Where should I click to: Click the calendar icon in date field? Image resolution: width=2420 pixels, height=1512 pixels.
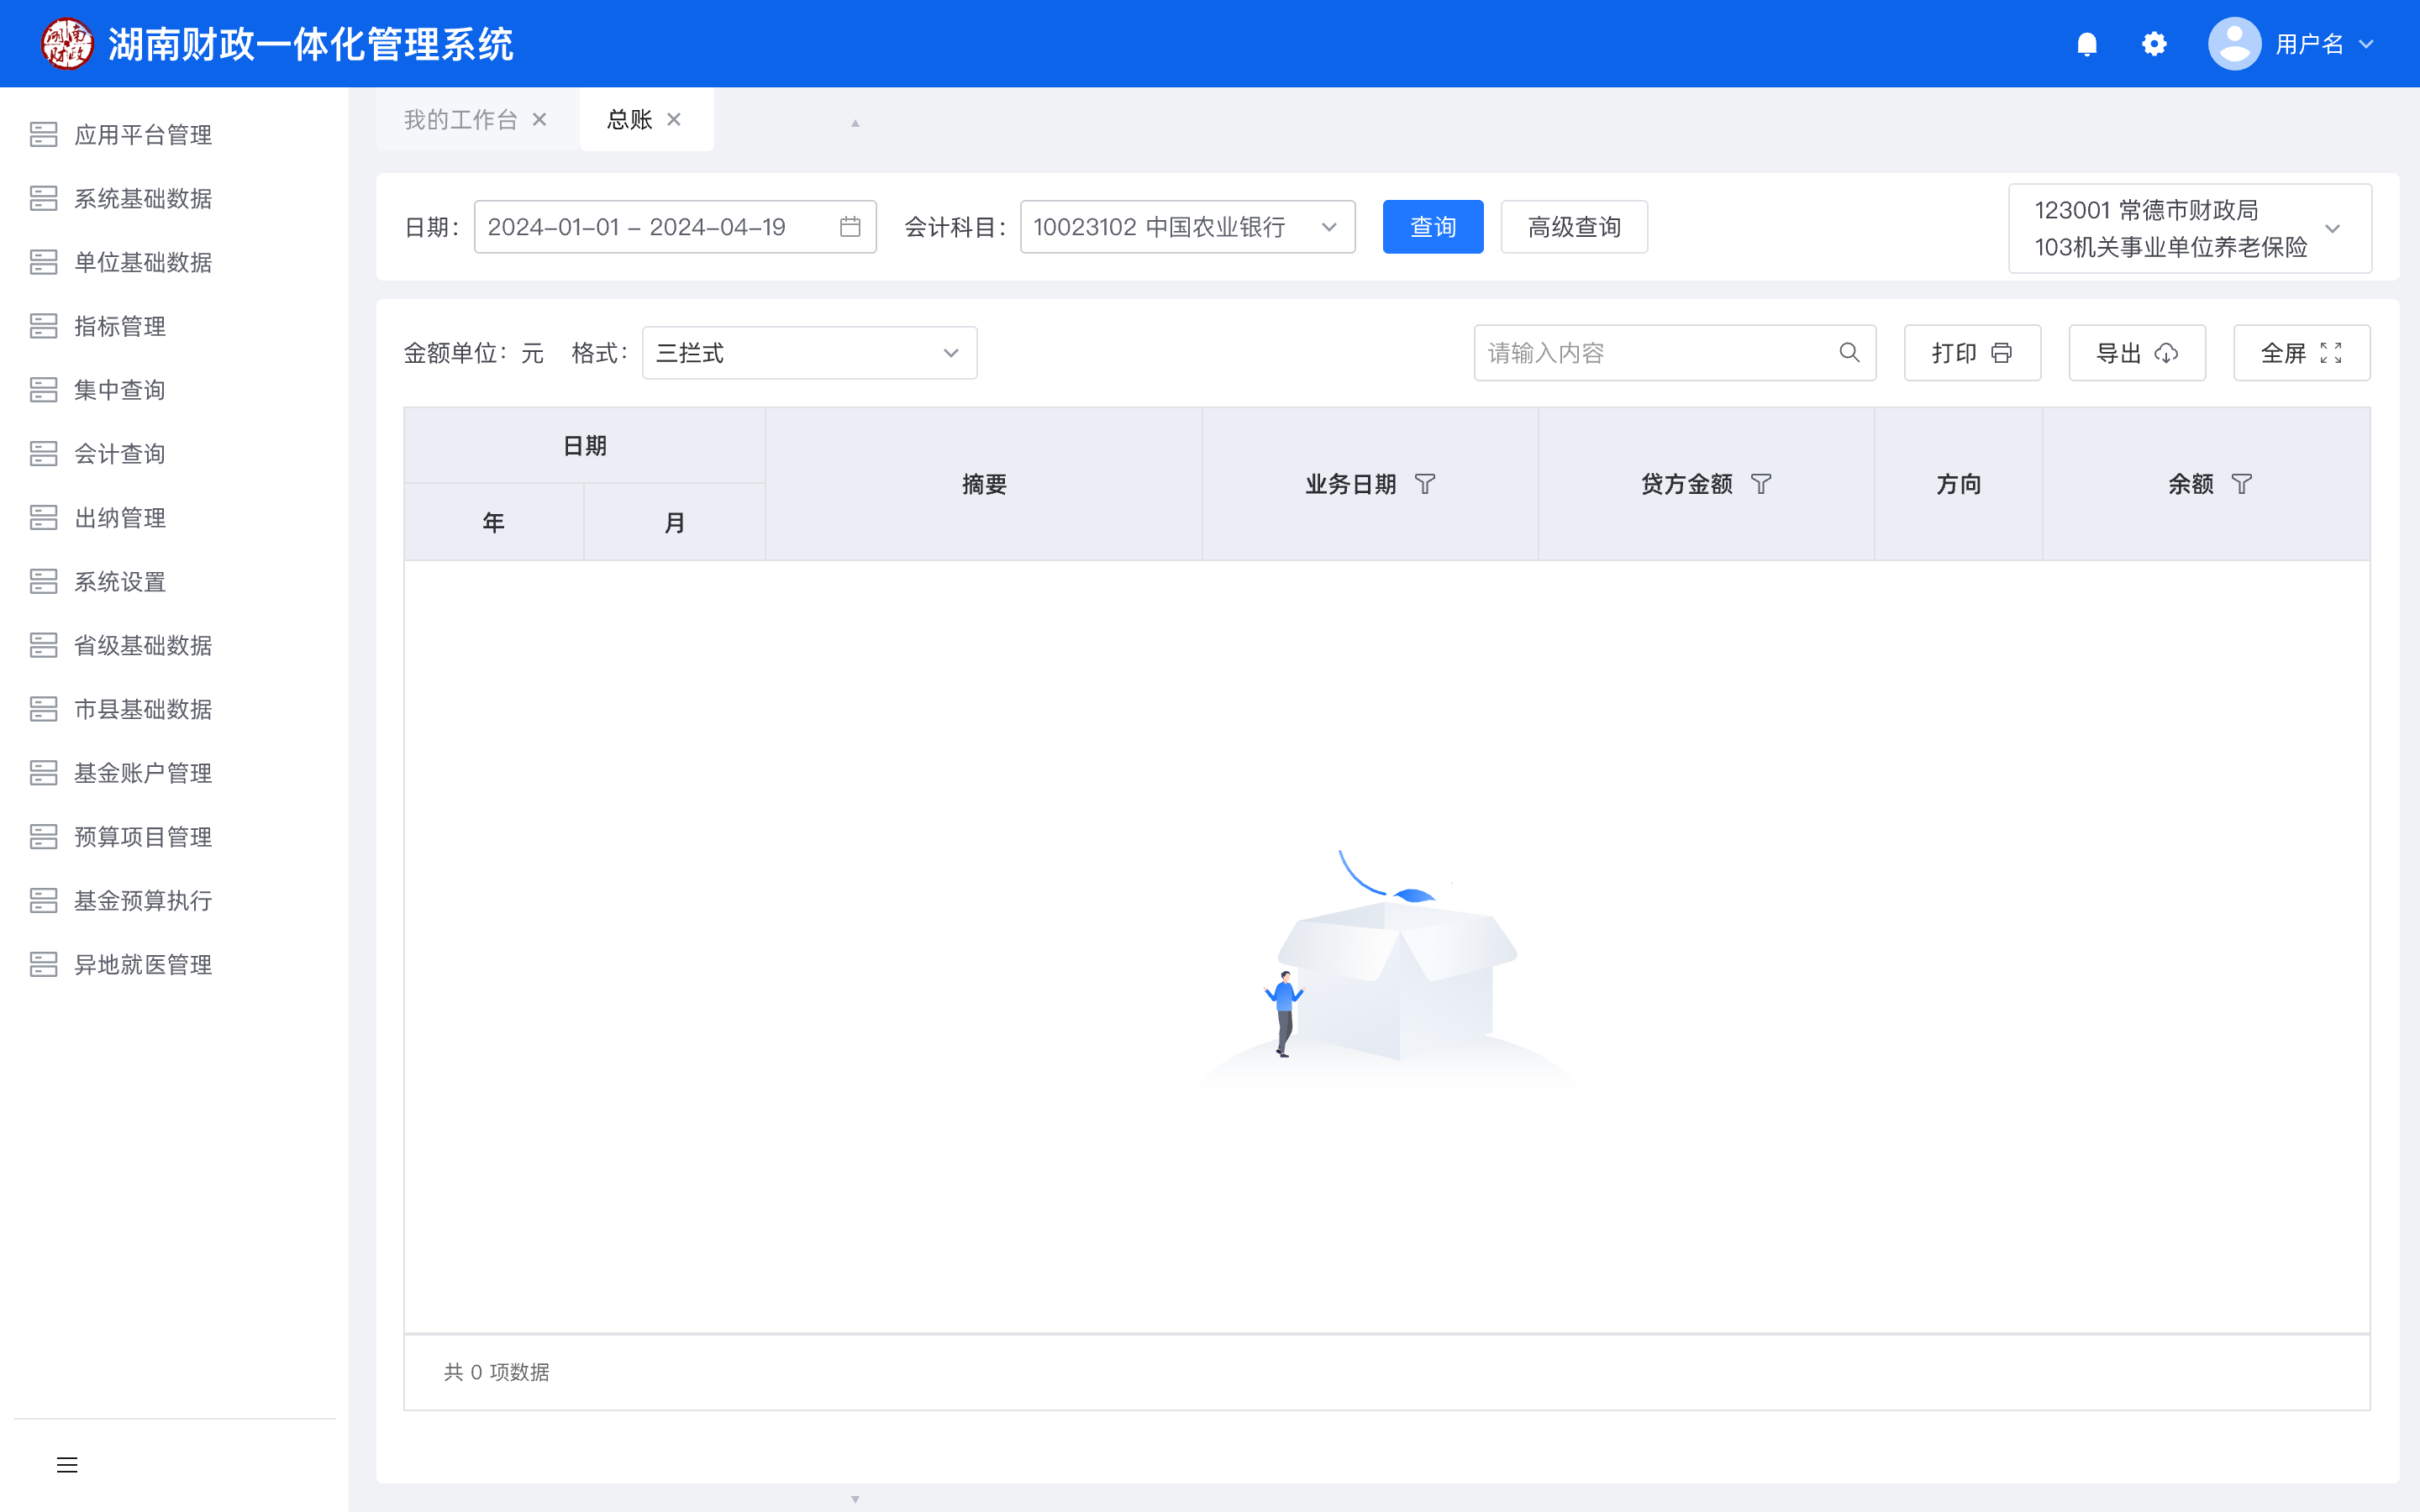(850, 227)
